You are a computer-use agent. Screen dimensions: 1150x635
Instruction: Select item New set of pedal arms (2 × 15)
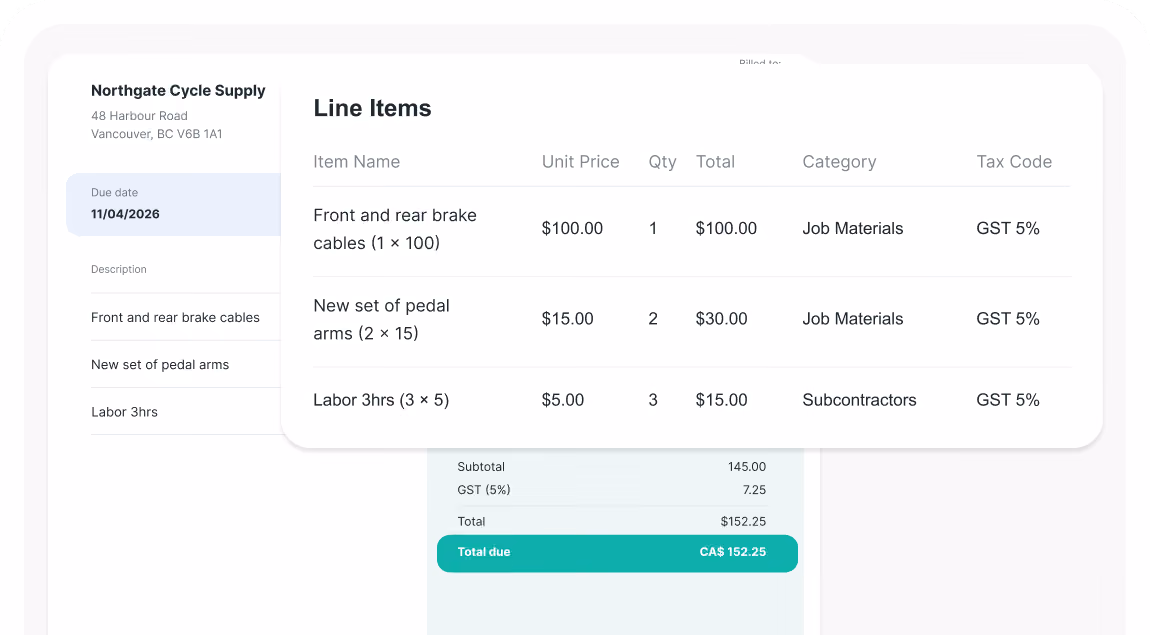[381, 319]
